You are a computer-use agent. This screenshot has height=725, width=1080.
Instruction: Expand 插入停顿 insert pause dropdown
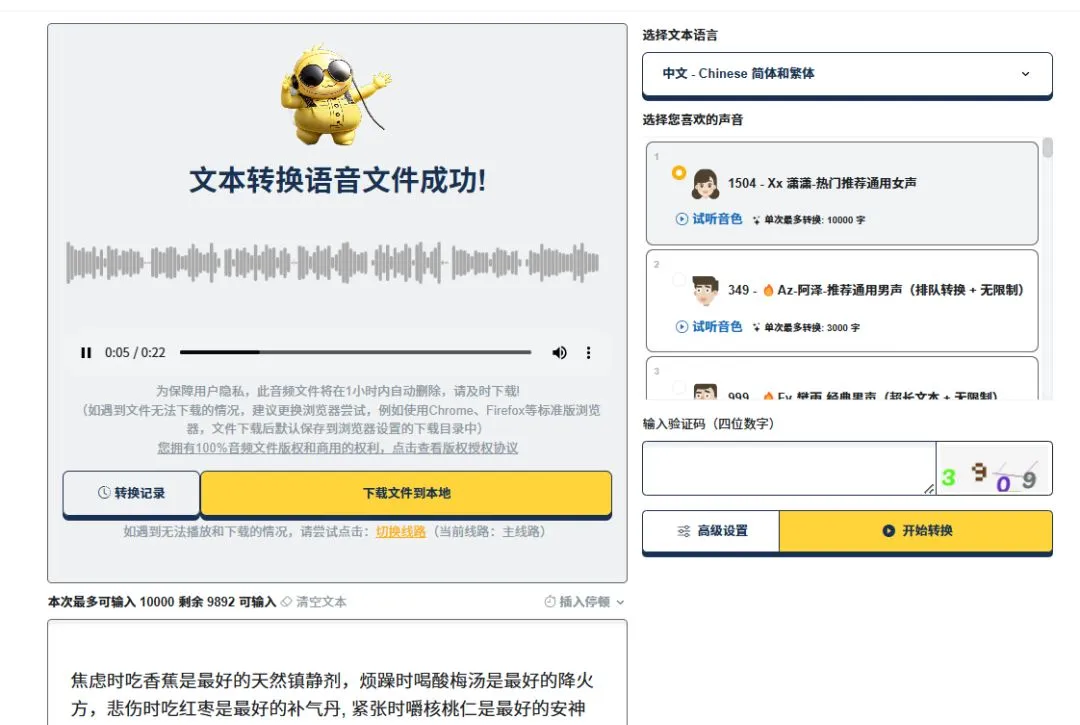584,602
